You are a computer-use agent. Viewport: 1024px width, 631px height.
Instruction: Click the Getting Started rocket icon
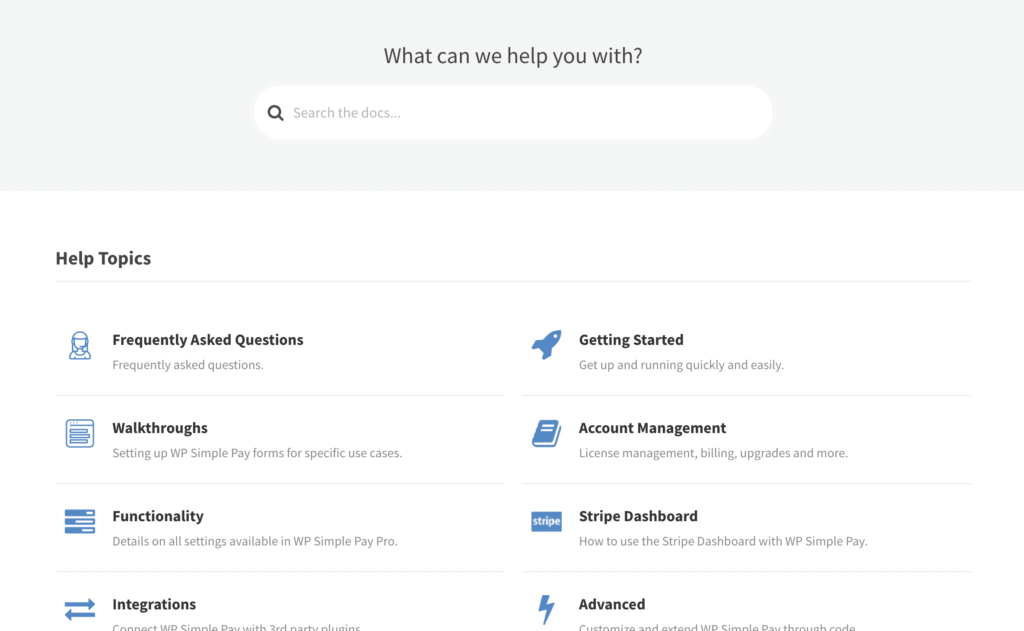tap(546, 346)
